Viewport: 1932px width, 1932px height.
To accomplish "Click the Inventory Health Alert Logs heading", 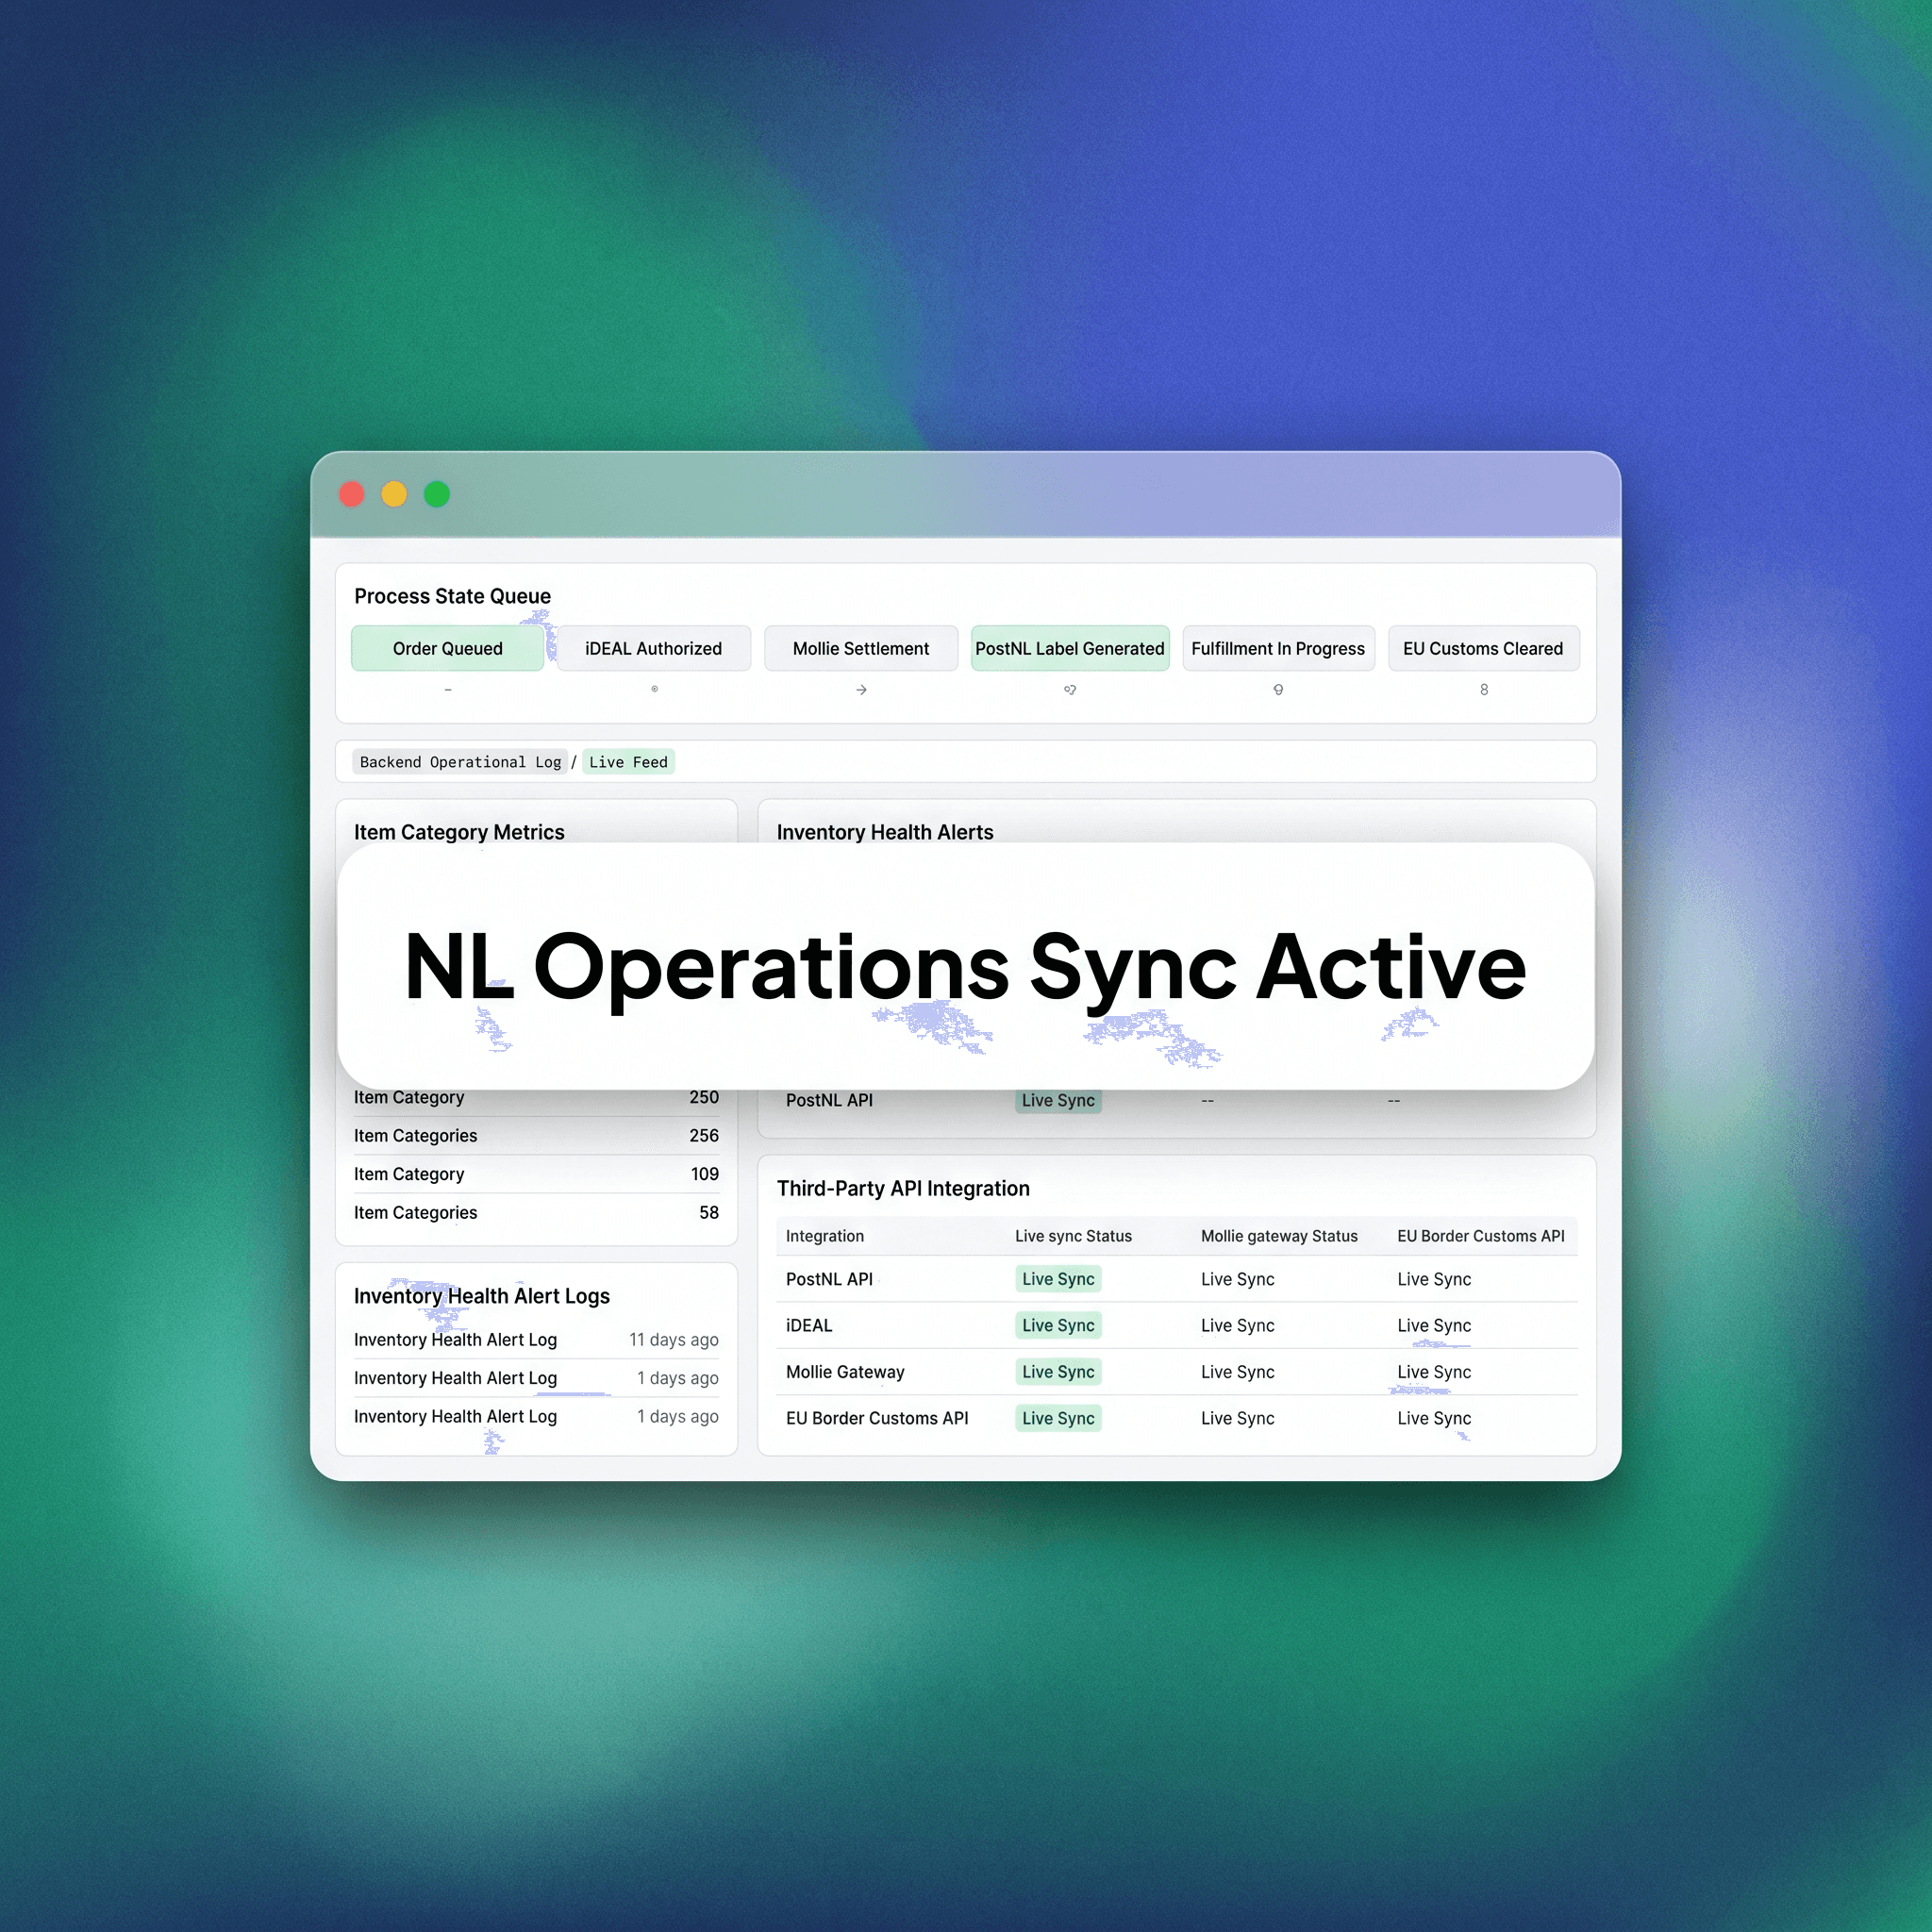I will (x=481, y=1296).
